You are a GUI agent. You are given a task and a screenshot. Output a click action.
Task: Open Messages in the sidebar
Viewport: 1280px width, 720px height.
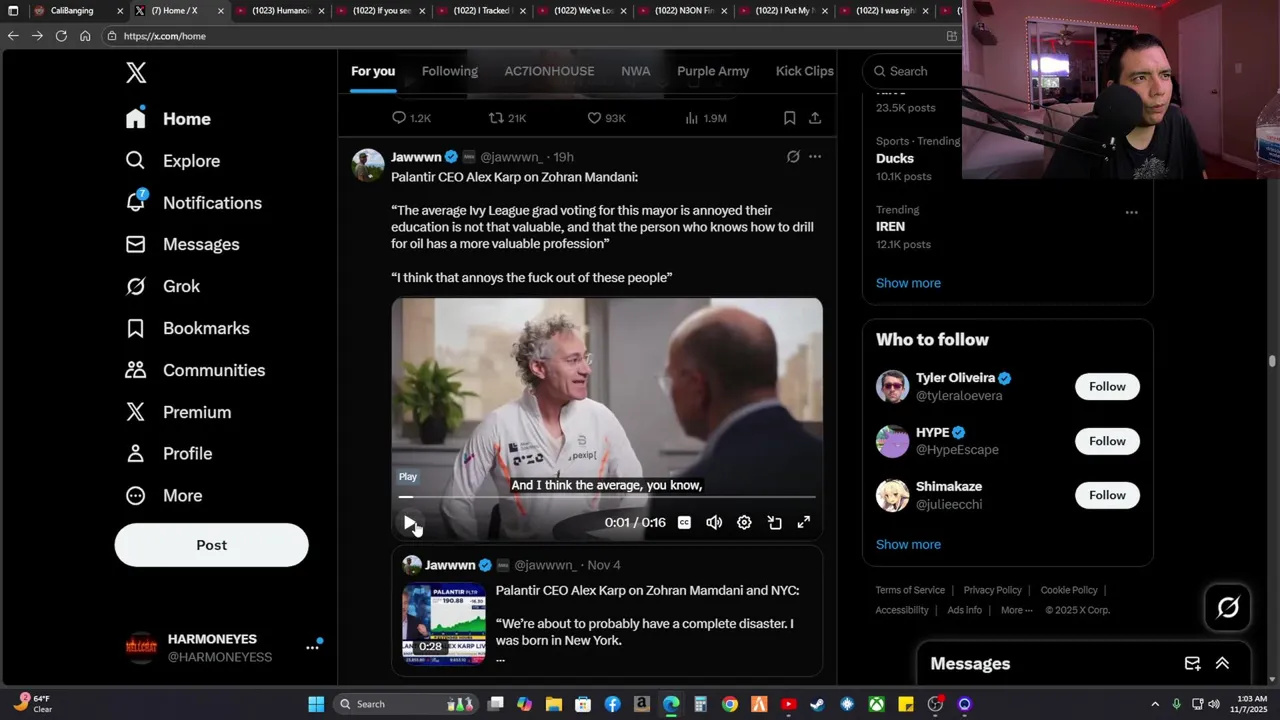pyautogui.click(x=182, y=245)
